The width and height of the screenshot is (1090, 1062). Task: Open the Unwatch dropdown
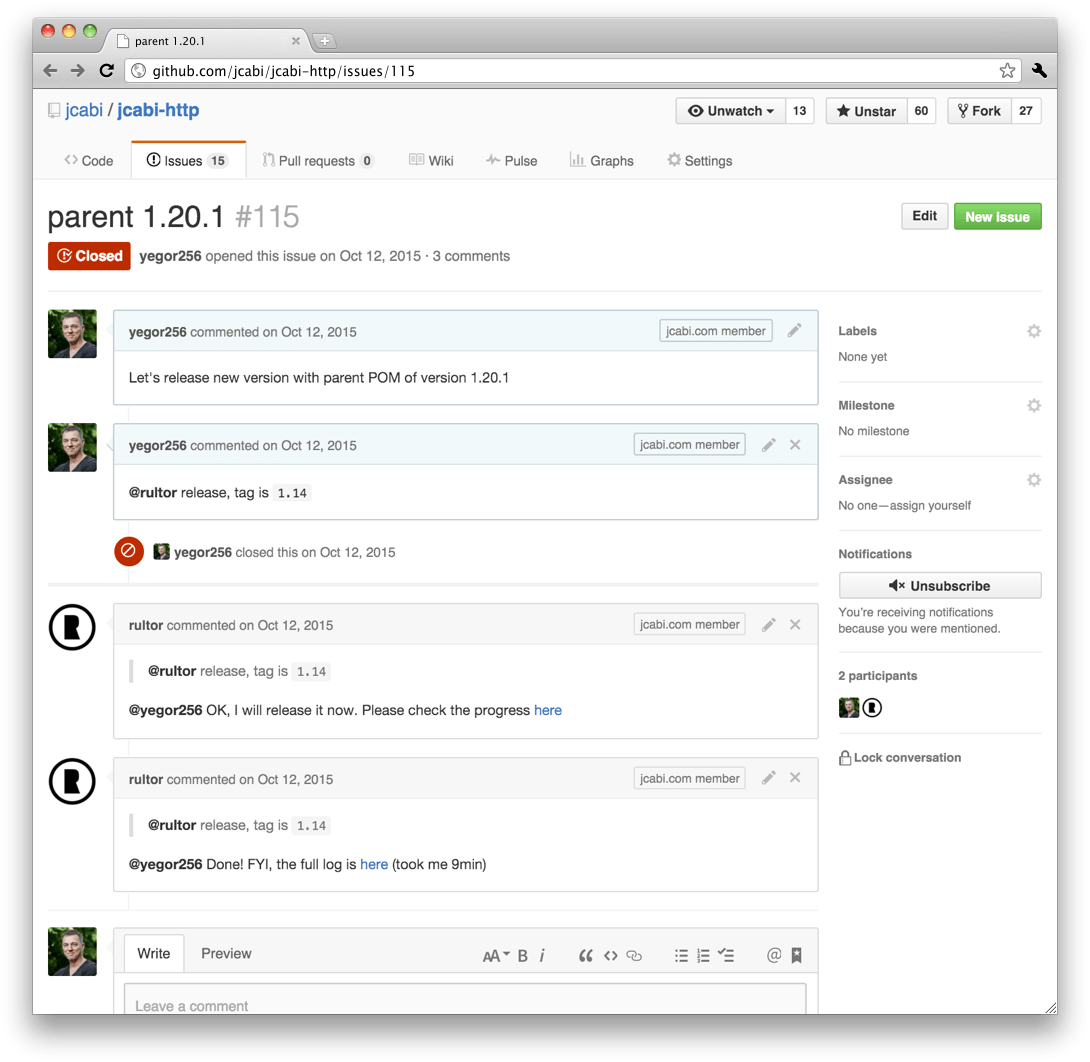pyautogui.click(x=731, y=111)
